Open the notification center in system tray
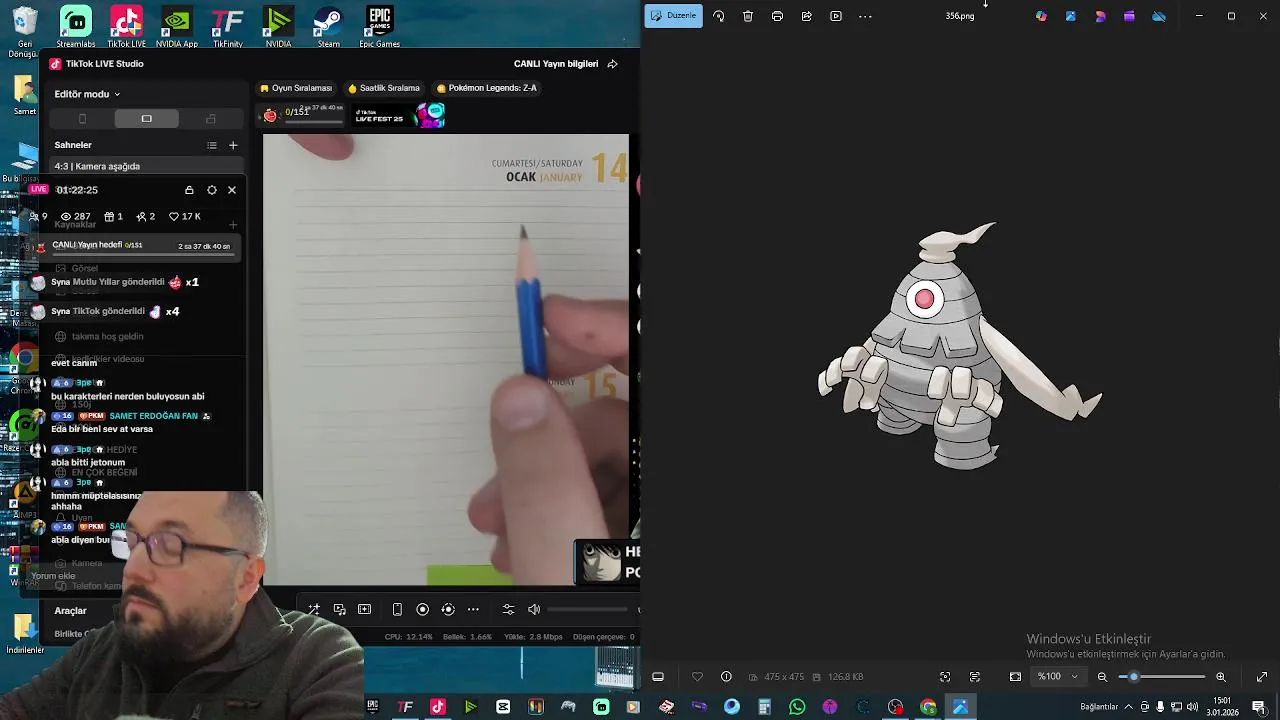The height and width of the screenshot is (720, 1280). click(1258, 707)
